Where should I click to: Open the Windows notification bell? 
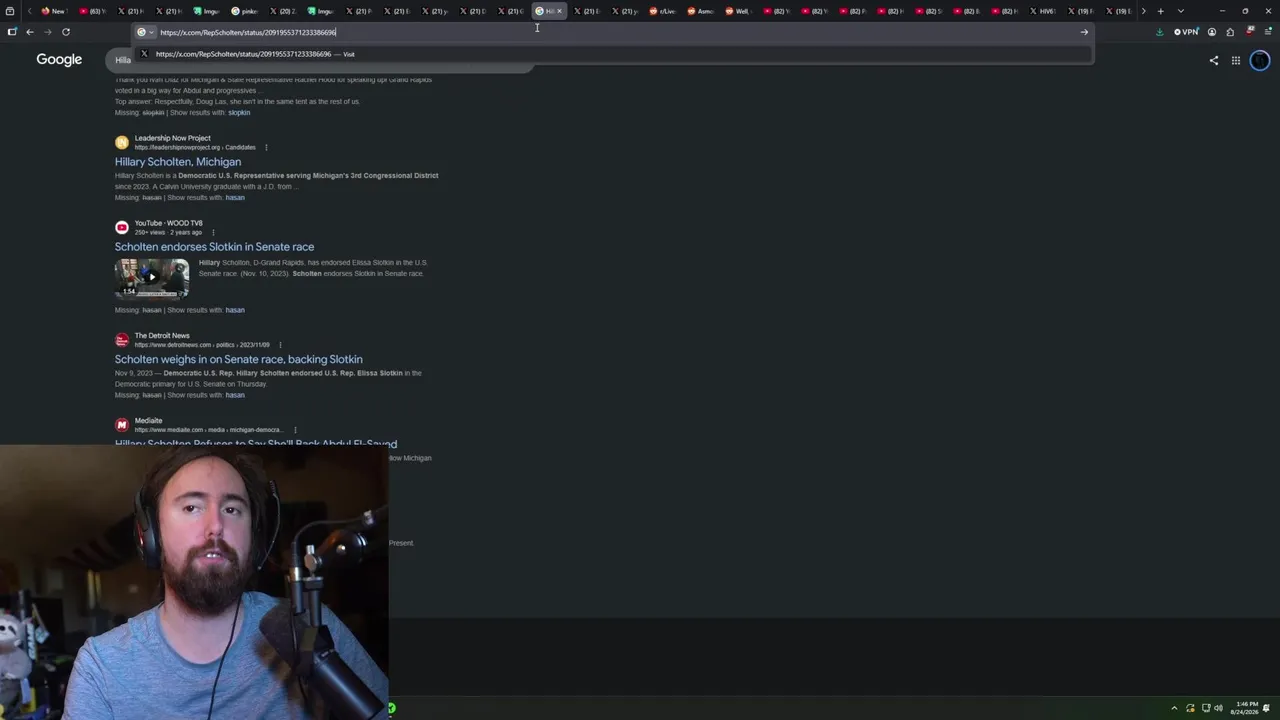1266,708
